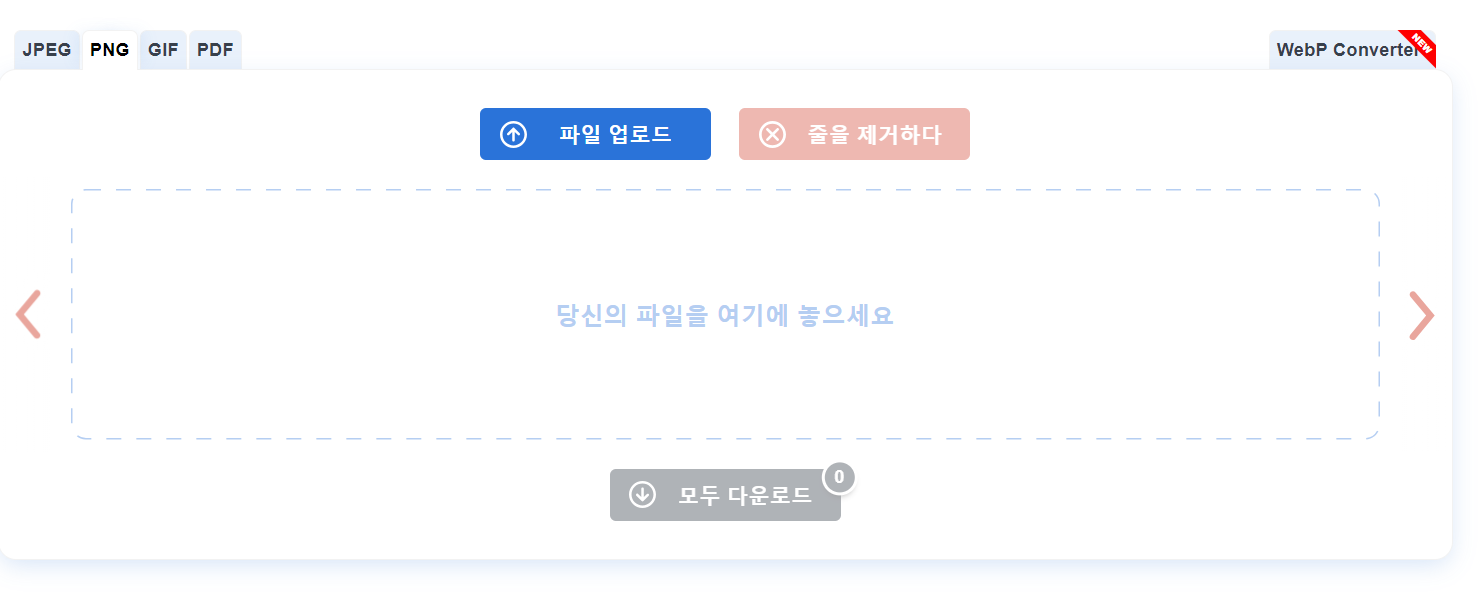Click the 당신의 파일을 여기에 놓으세요 placeholder text
1483x597 pixels.
coord(724,315)
